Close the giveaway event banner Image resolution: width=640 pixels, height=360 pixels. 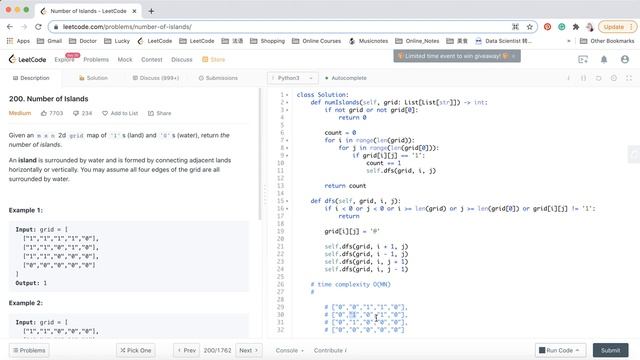point(513,56)
